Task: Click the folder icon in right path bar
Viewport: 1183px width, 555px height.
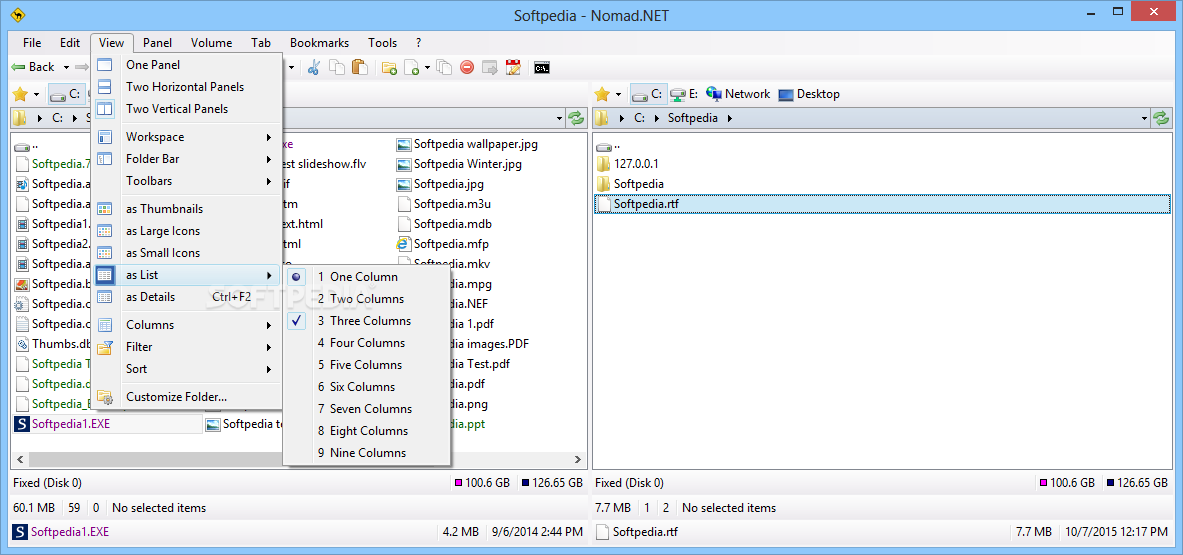Action: tap(602, 118)
